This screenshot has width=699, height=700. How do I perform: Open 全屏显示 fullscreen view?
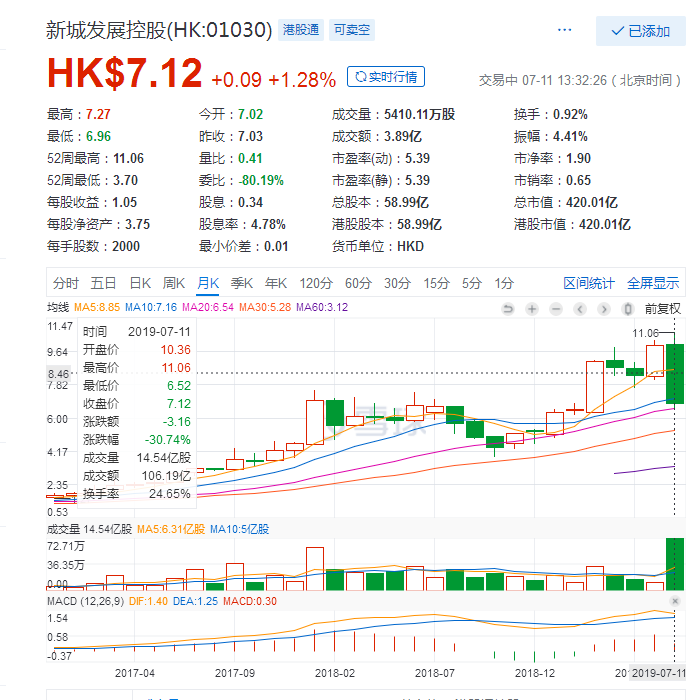coord(653,283)
